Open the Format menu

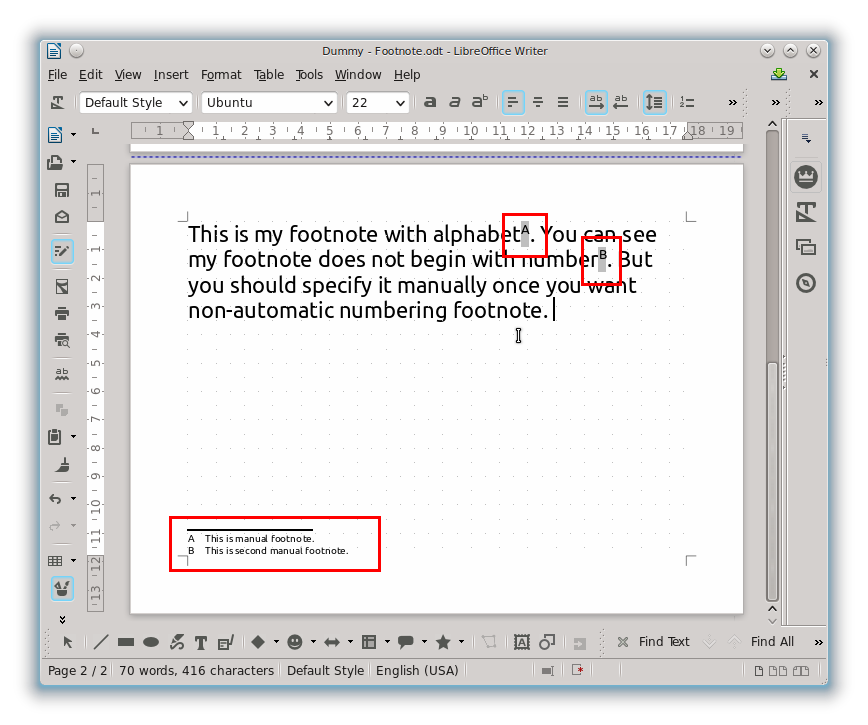[221, 74]
